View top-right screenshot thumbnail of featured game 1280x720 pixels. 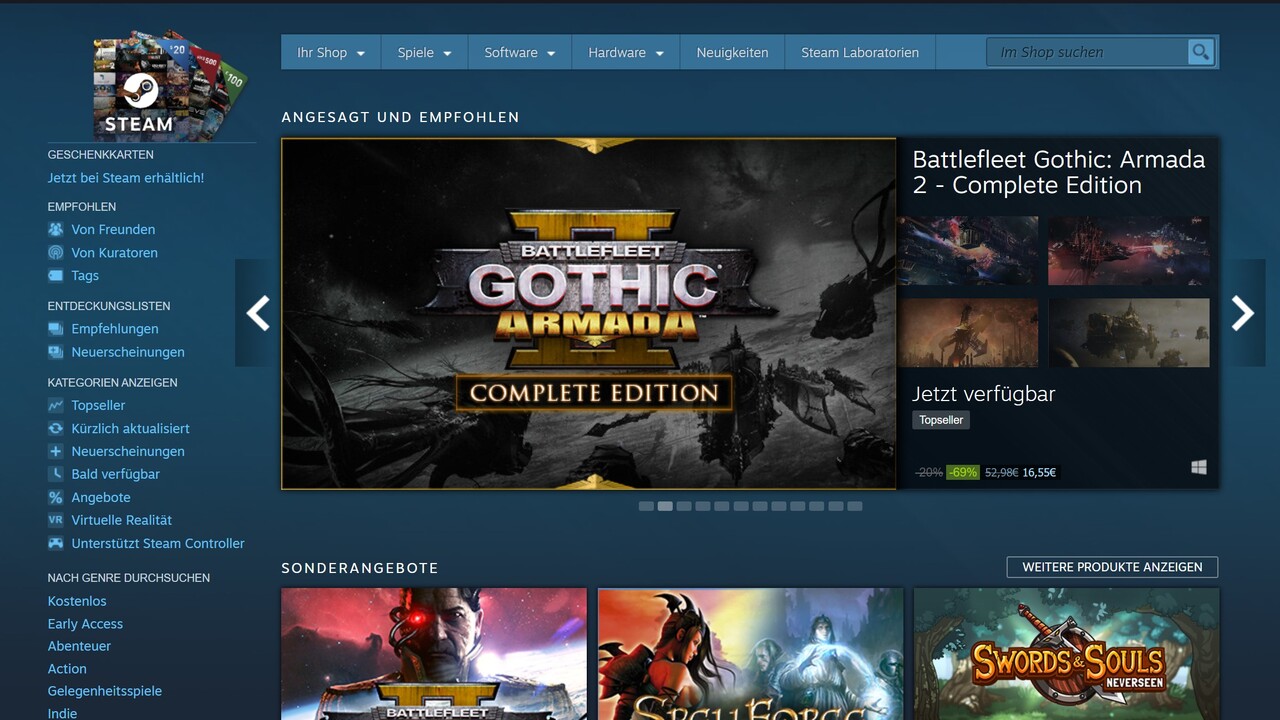(x=1129, y=251)
